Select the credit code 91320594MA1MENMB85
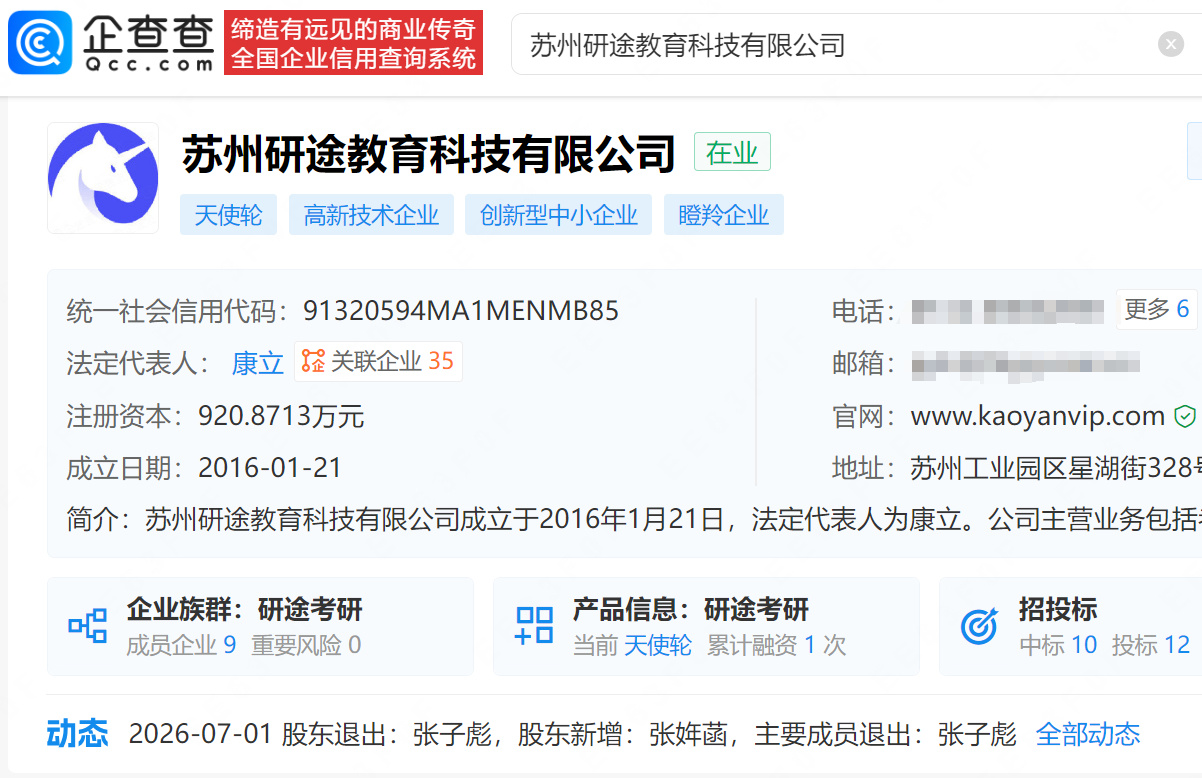The image size is (1202, 778). pos(461,311)
